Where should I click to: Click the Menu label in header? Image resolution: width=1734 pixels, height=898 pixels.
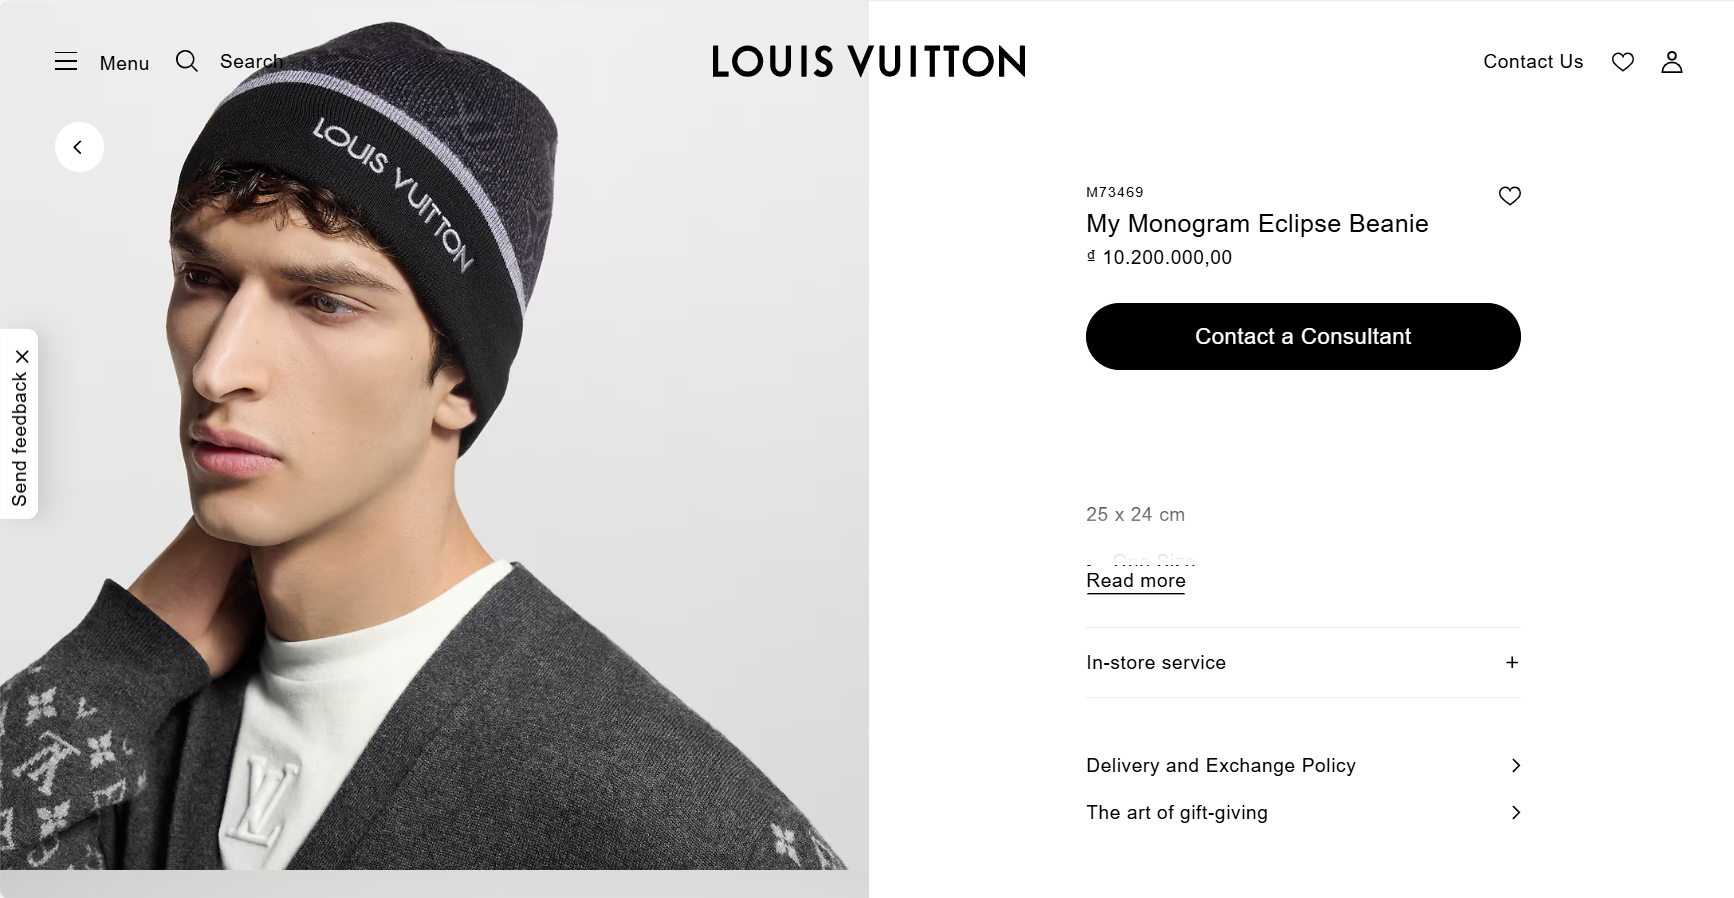coord(124,63)
